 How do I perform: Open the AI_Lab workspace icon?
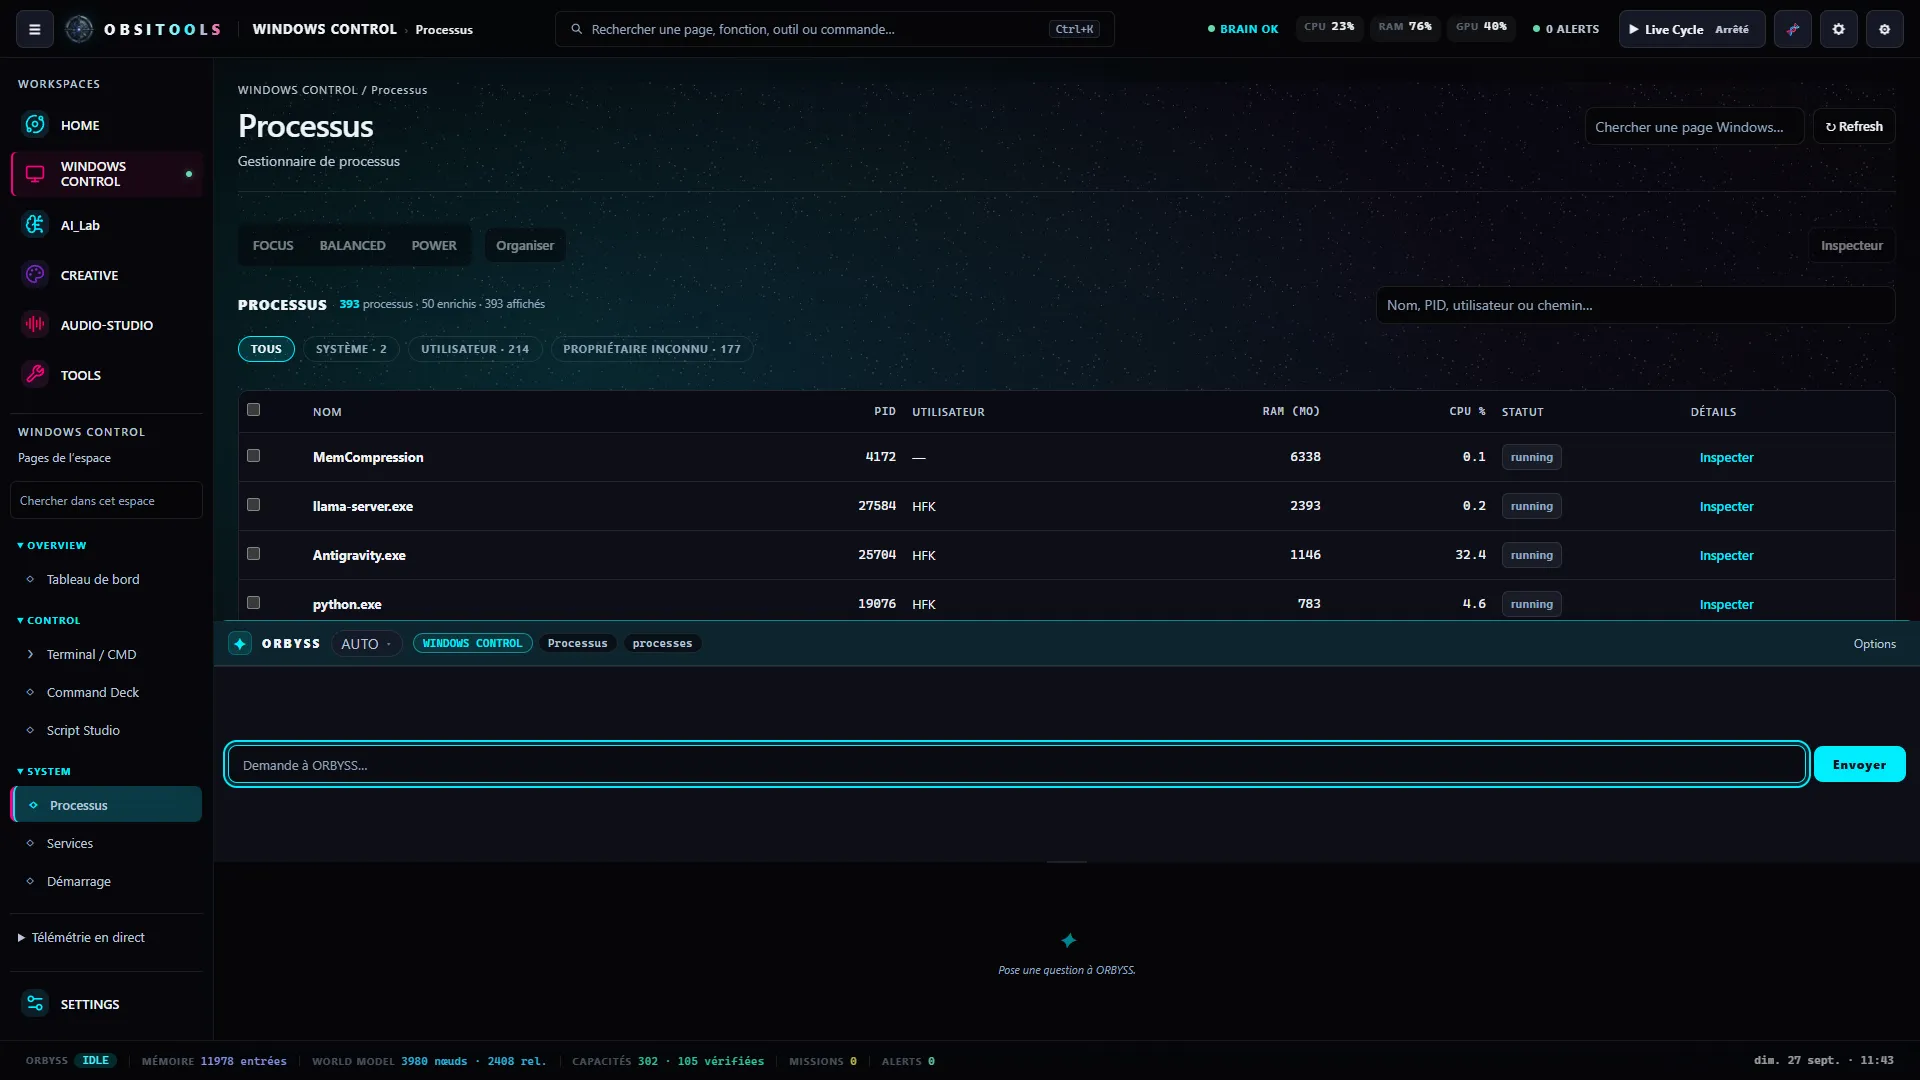coord(35,225)
